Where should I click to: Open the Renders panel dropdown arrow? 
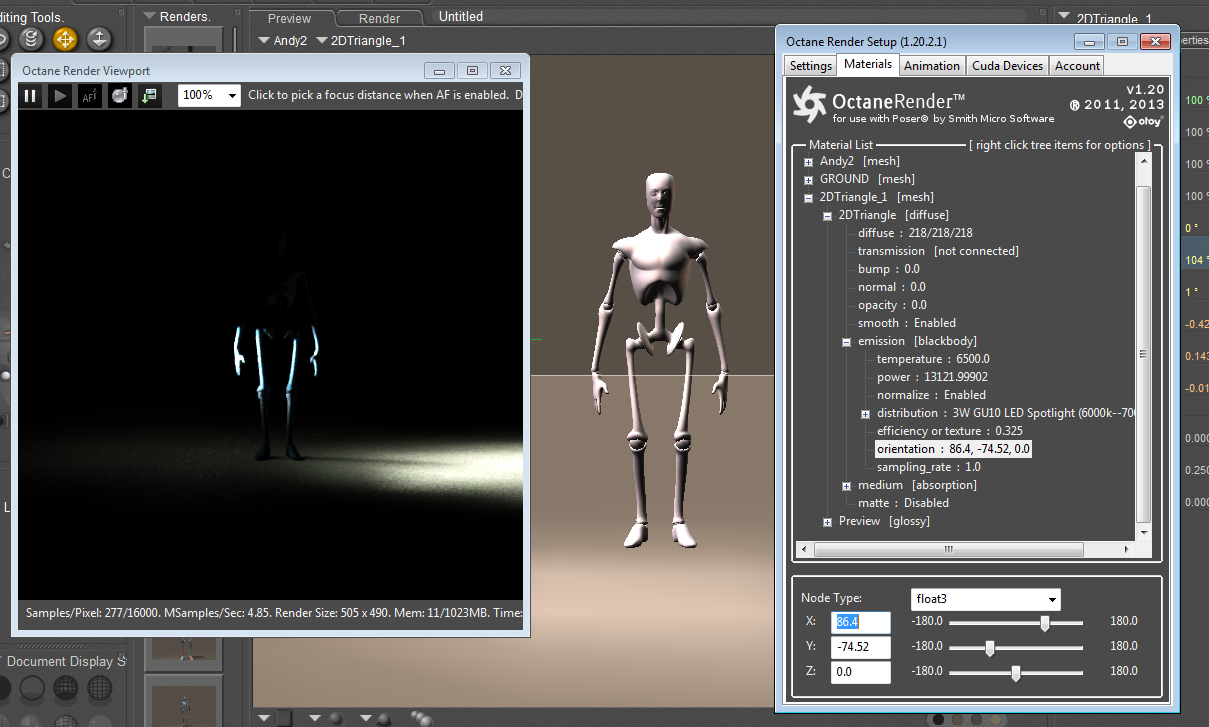tap(149, 16)
